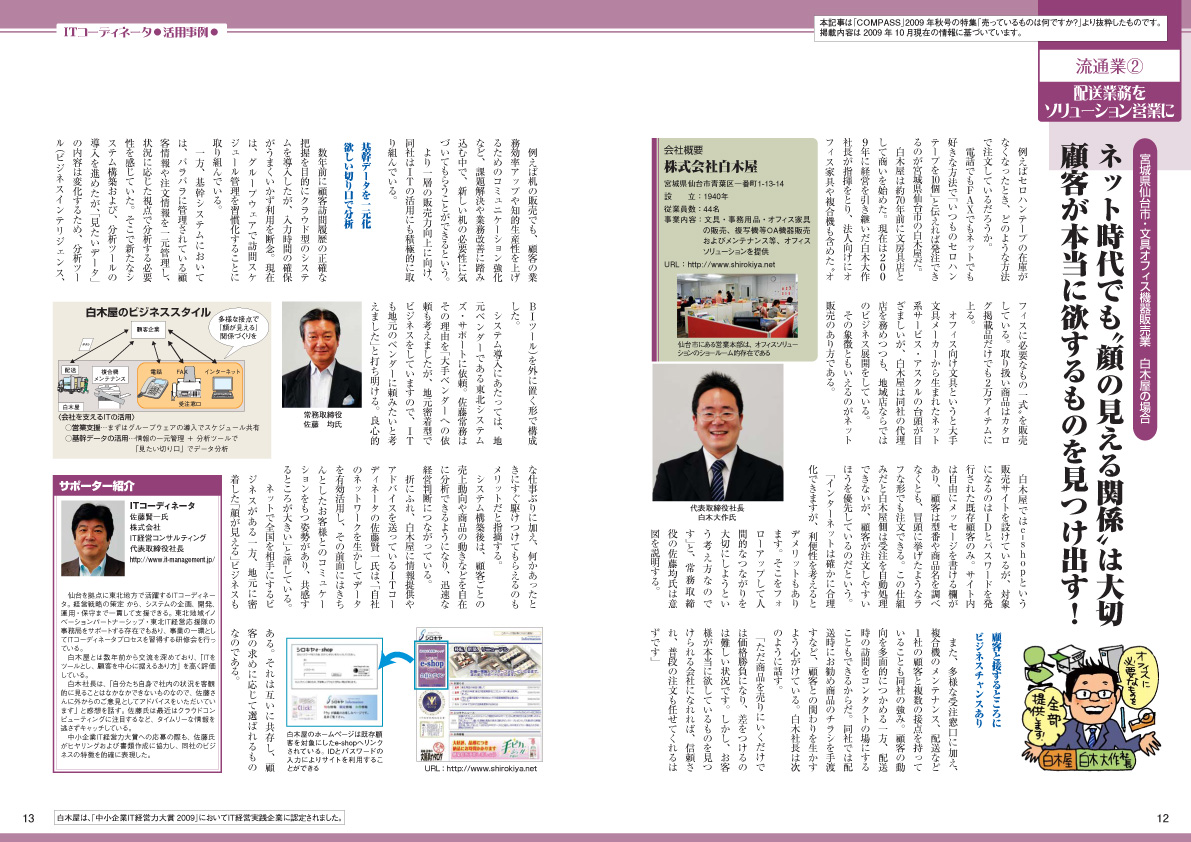Click the e-shop button in the homepage screenshot
The image size is (1191, 842).
point(431,664)
